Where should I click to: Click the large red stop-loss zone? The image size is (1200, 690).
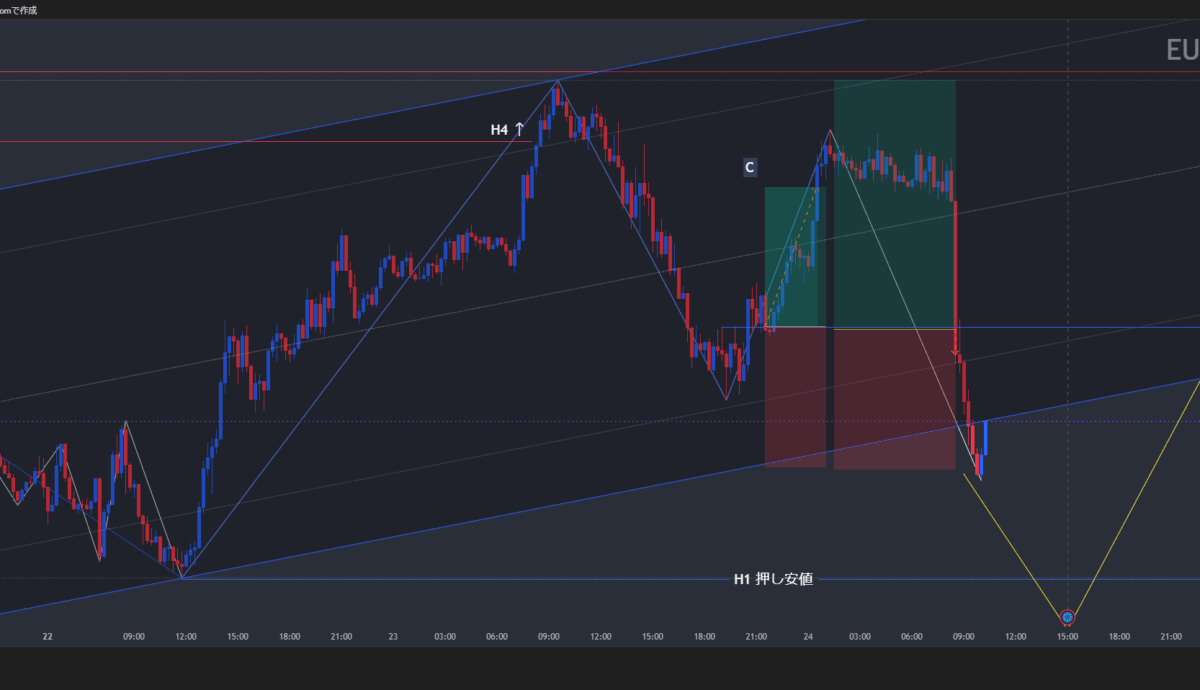[894, 398]
